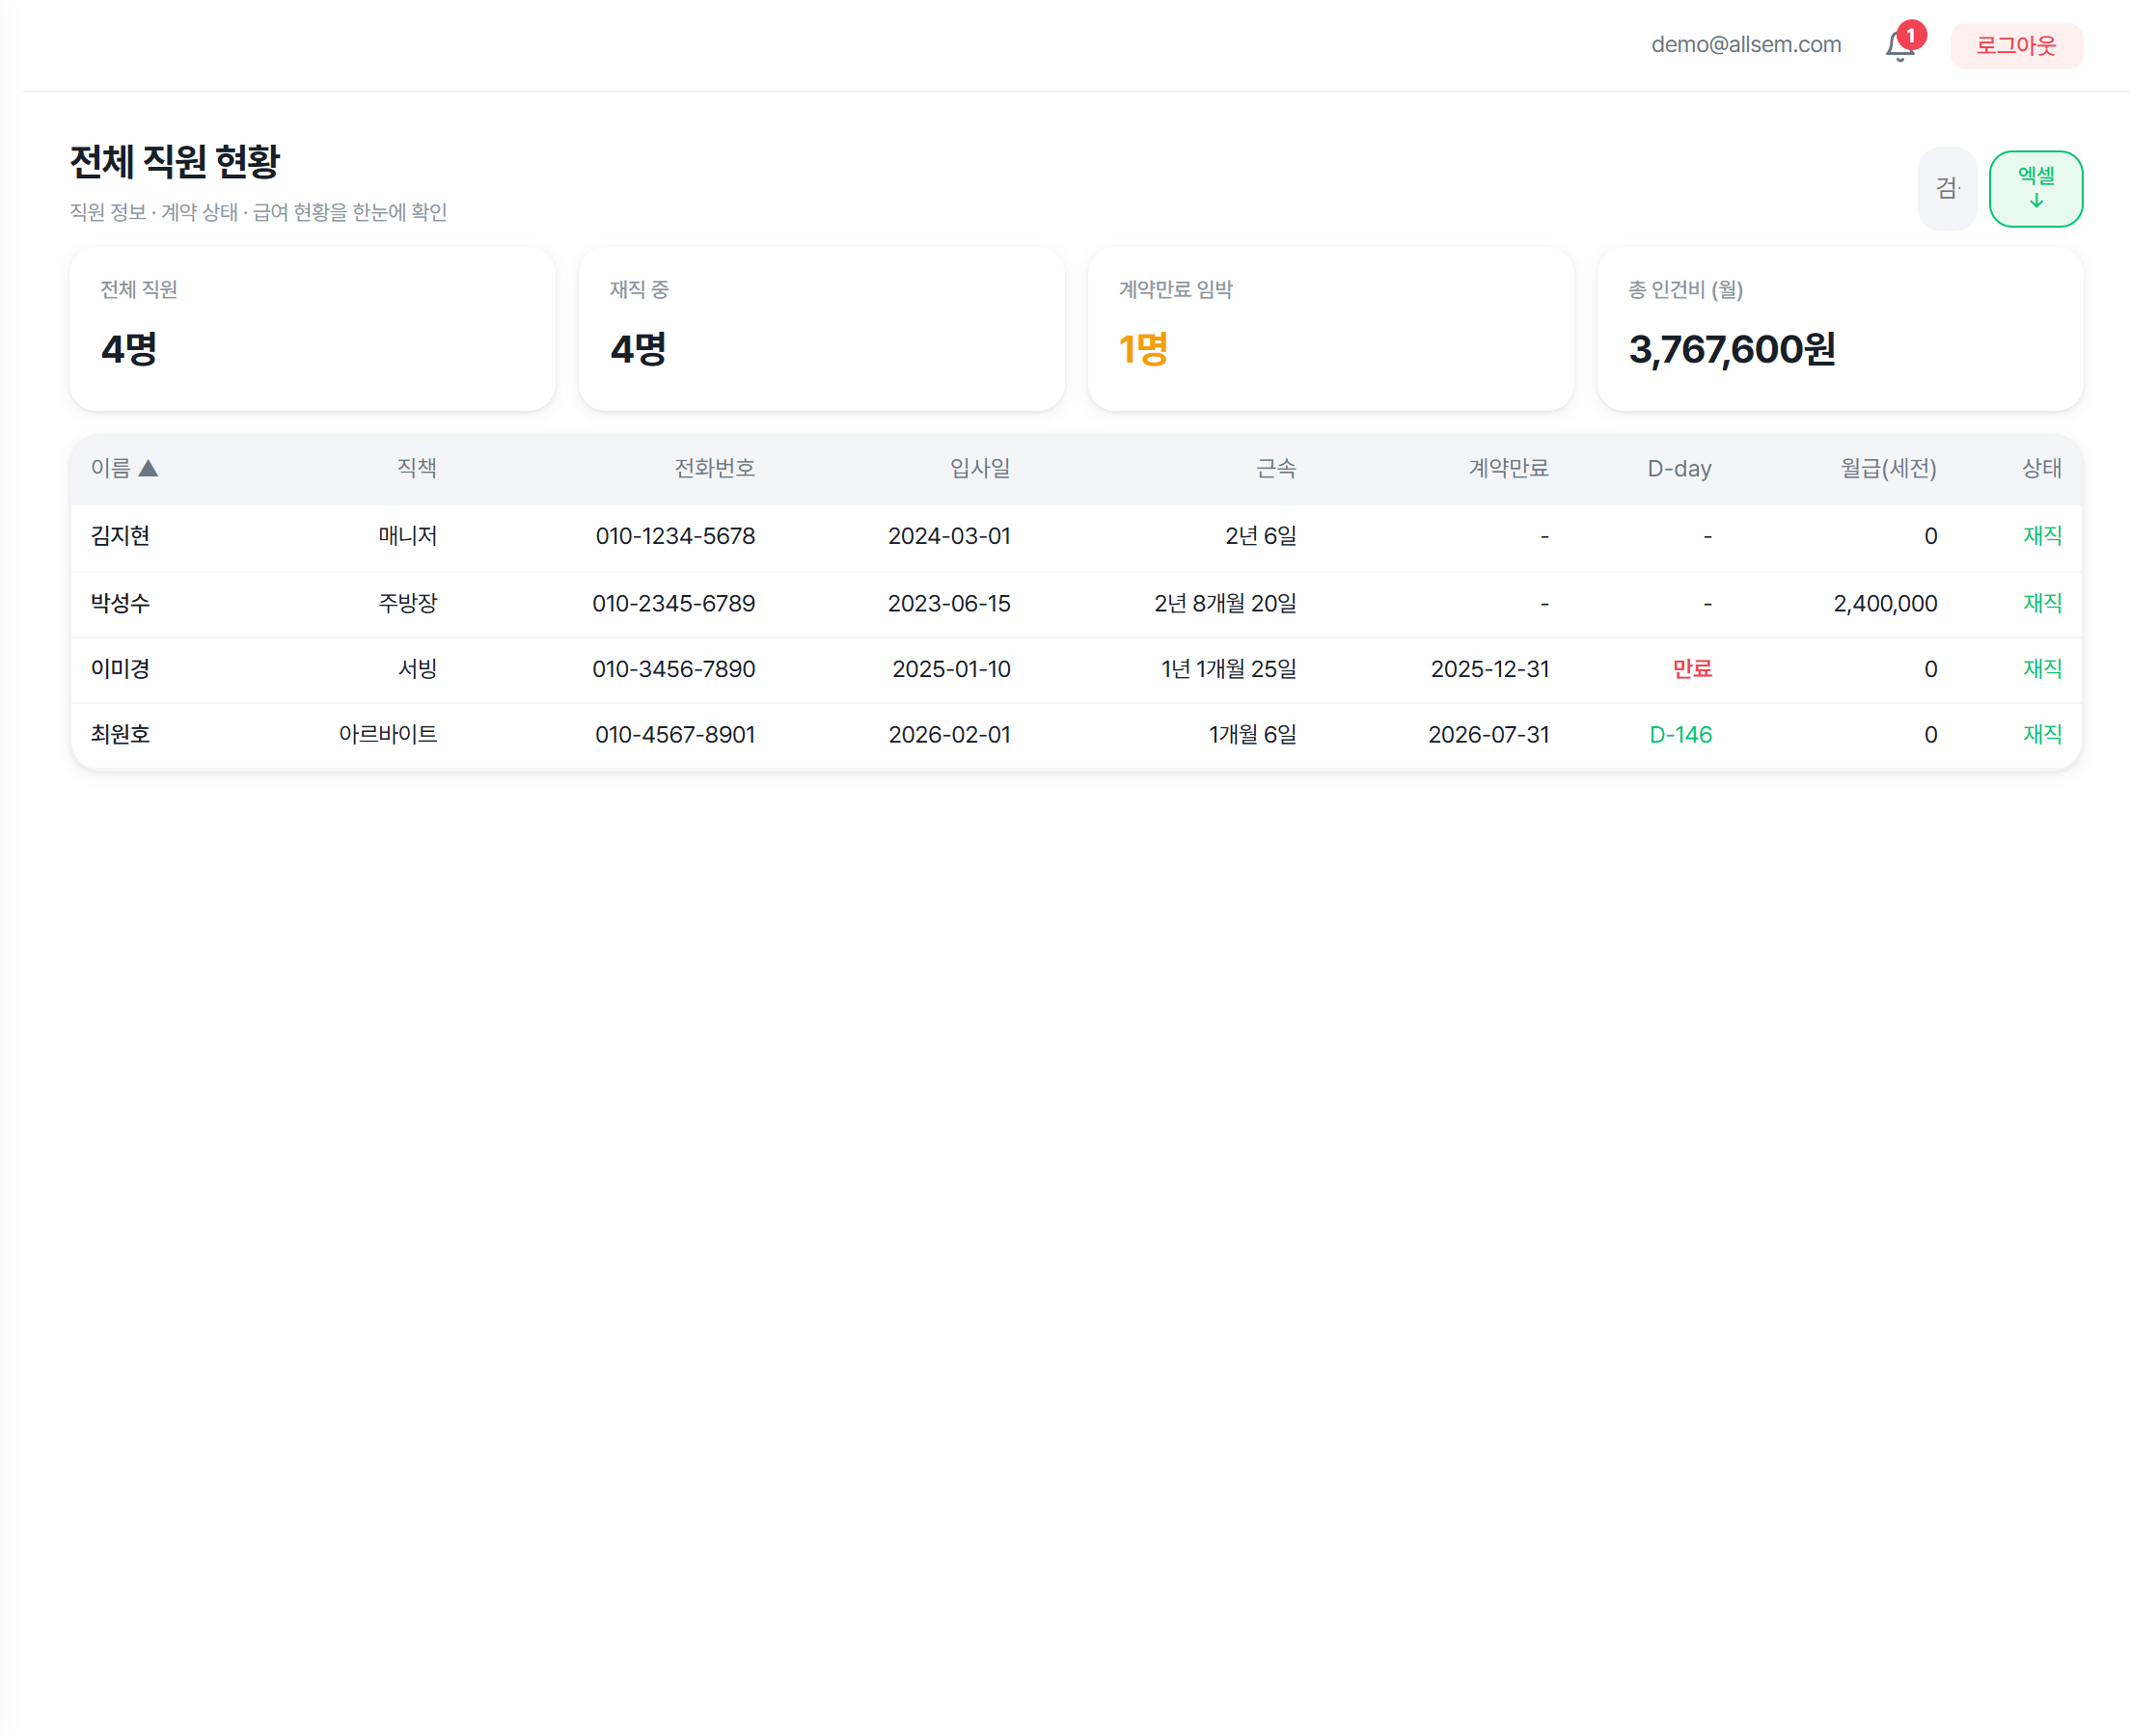Sort table by 입사일 column header
Screen dimensions: 2130x1736
979,468
